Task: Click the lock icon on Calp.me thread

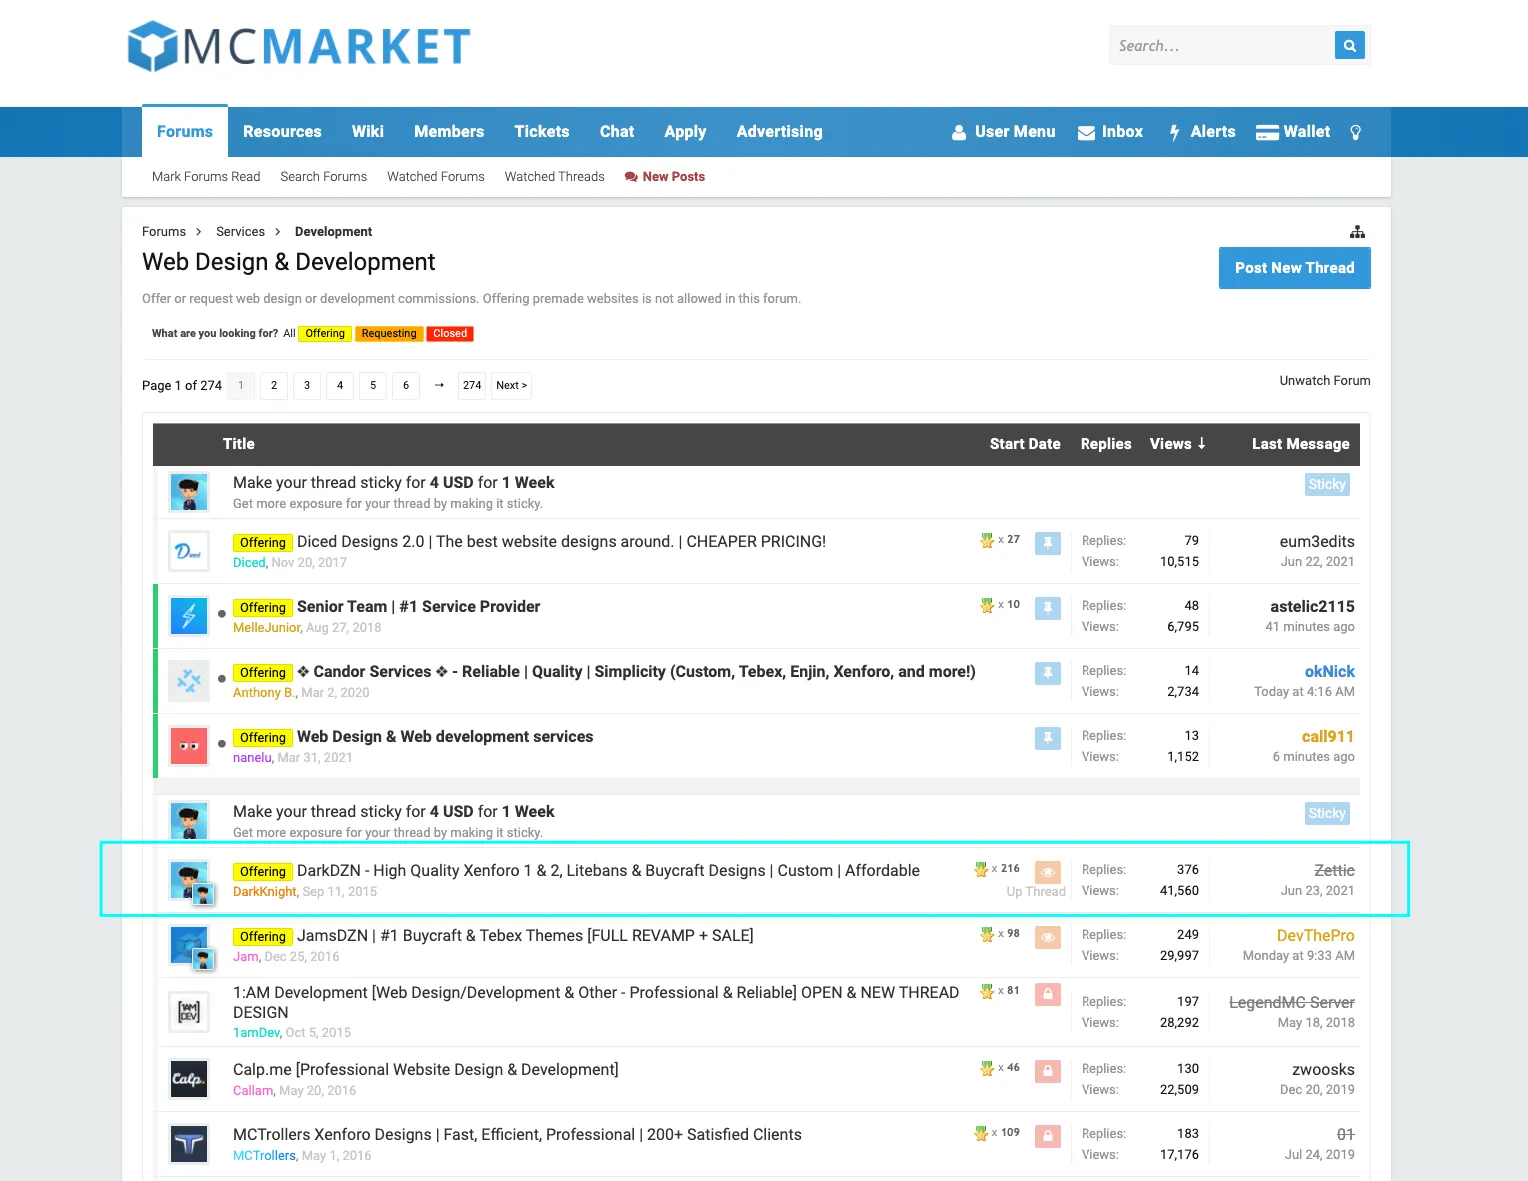Action: pyautogui.click(x=1047, y=1071)
